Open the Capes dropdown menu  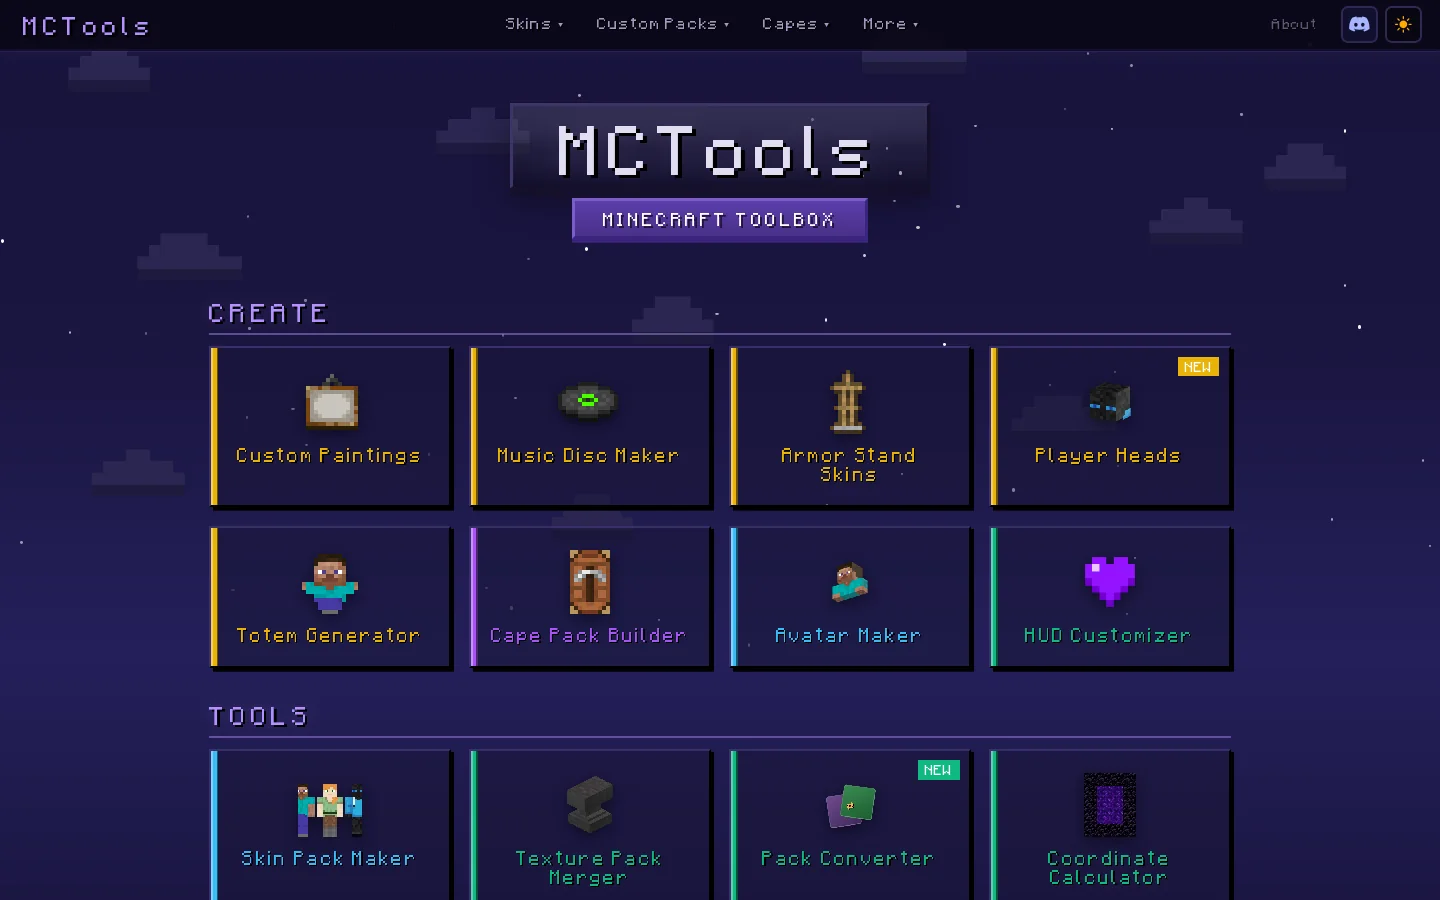795,24
